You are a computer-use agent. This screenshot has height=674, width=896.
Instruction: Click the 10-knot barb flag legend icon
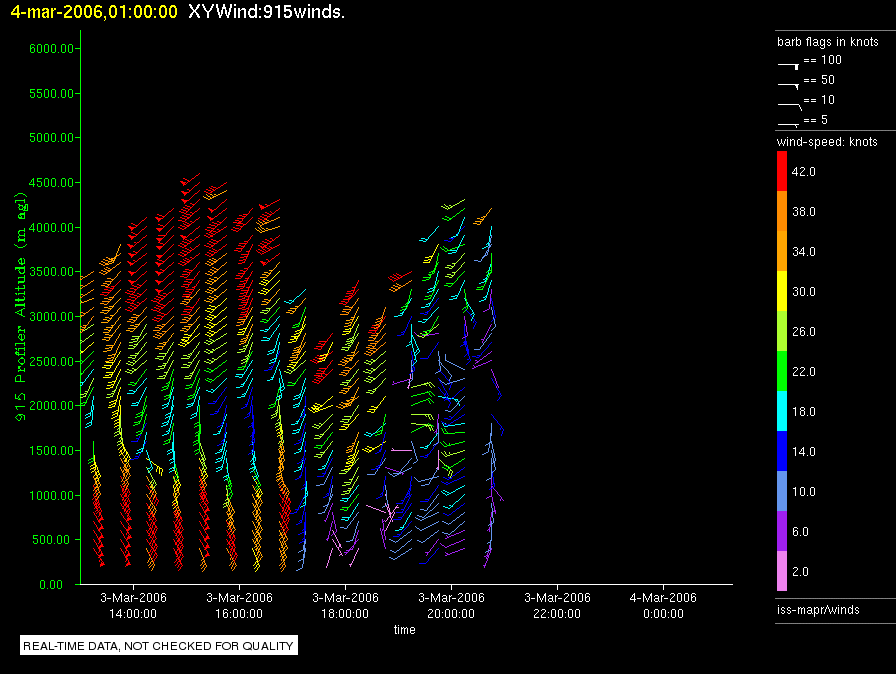coord(788,102)
